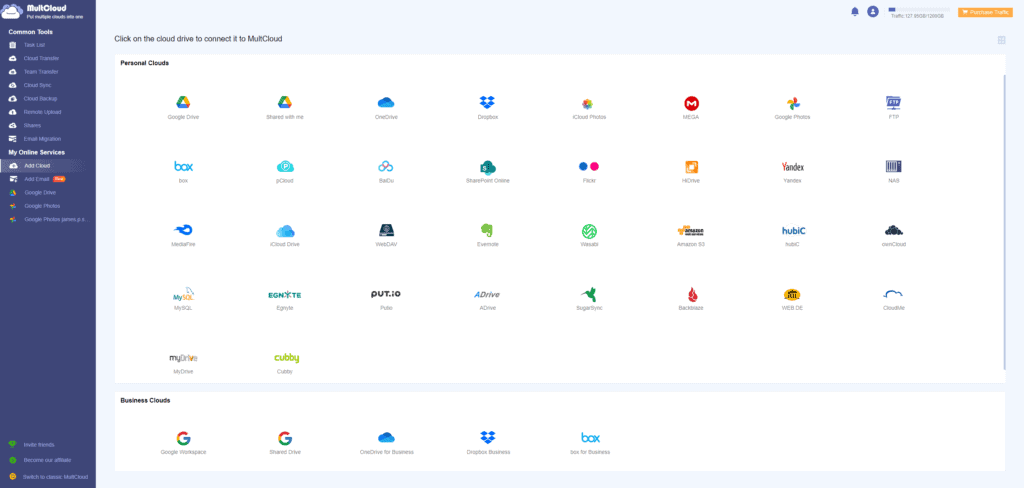Add the SharePoint Online cloud

487,167
